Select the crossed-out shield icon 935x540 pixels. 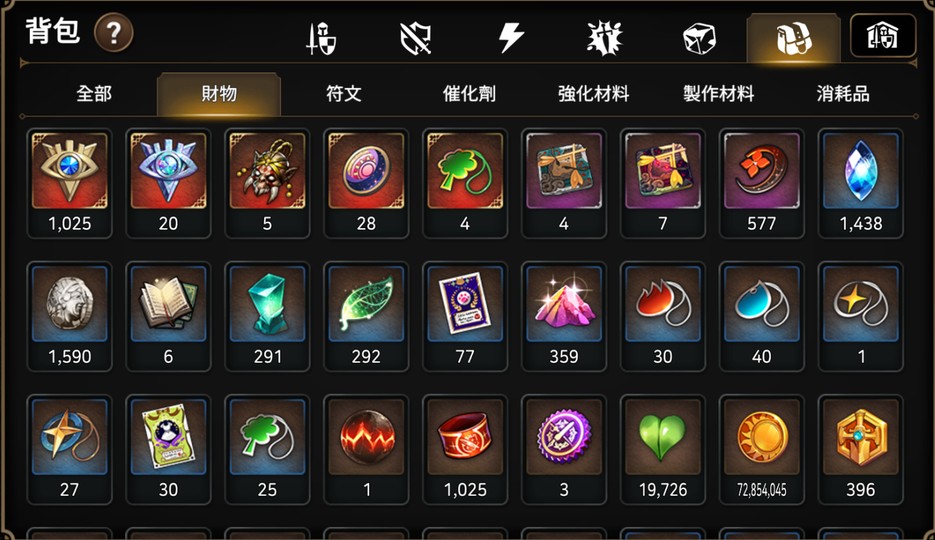(416, 38)
